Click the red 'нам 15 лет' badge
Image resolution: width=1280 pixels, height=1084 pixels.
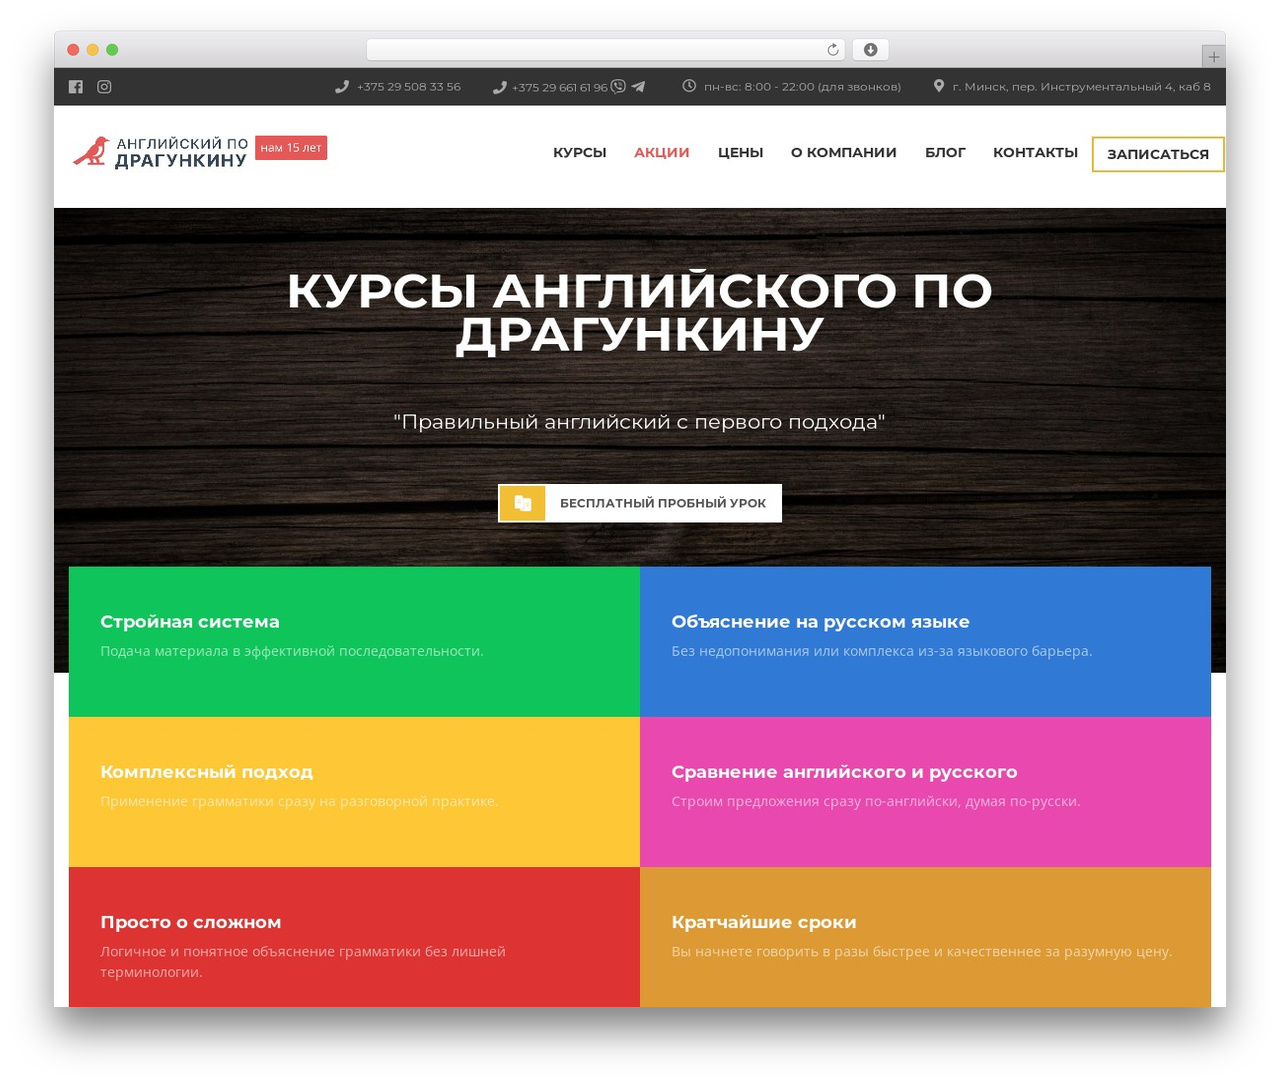(x=291, y=148)
